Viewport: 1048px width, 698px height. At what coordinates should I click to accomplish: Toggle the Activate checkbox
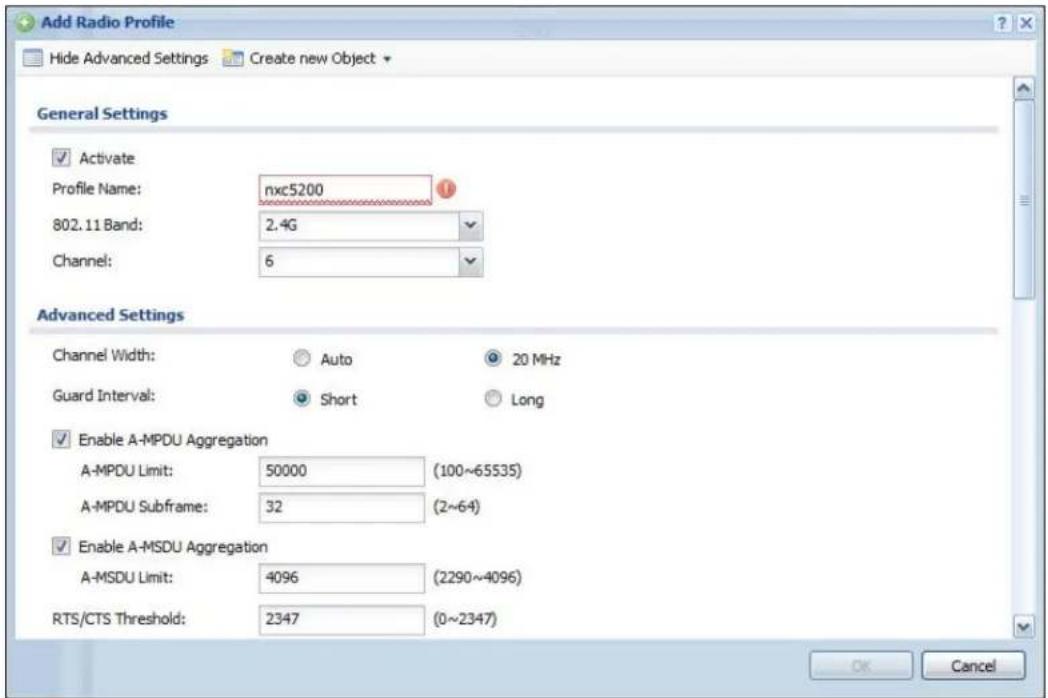61,158
